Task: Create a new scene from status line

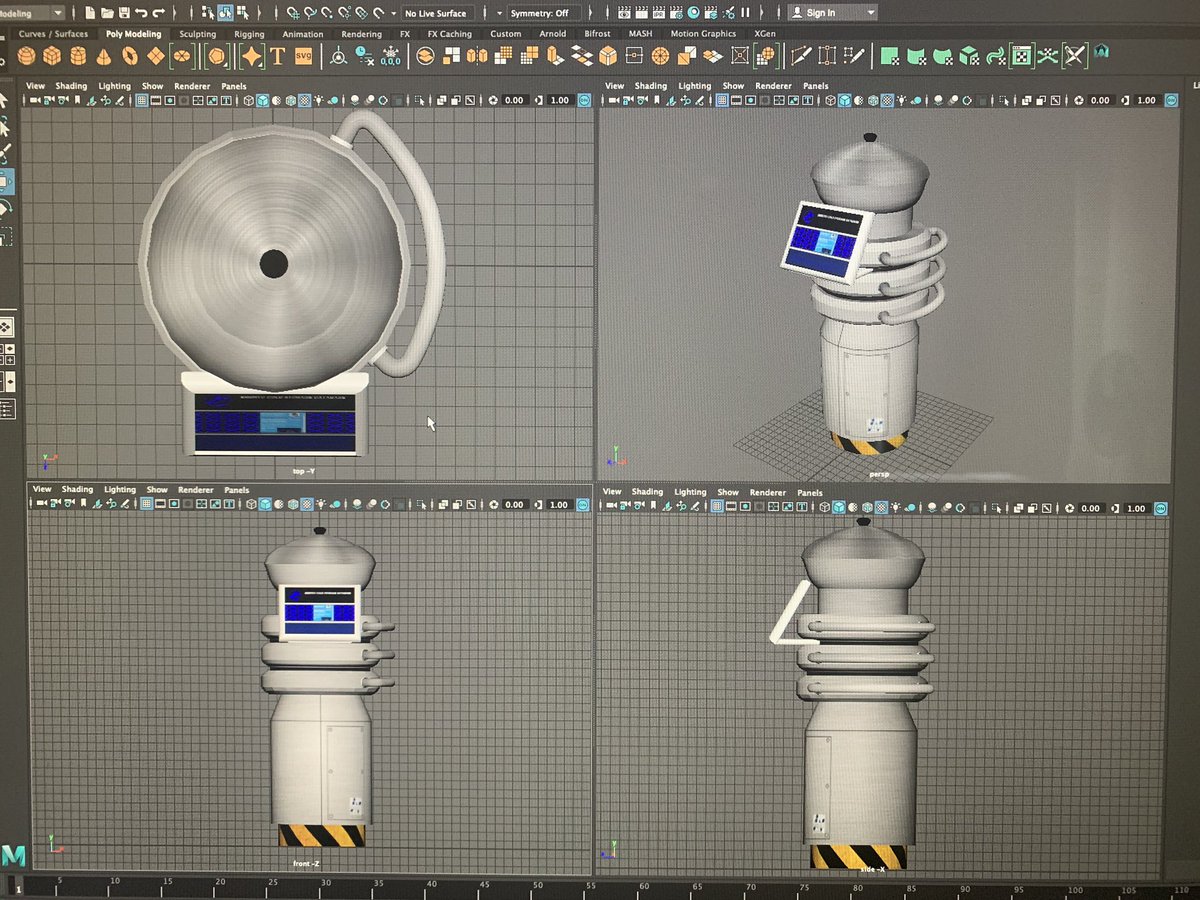Action: 88,13
